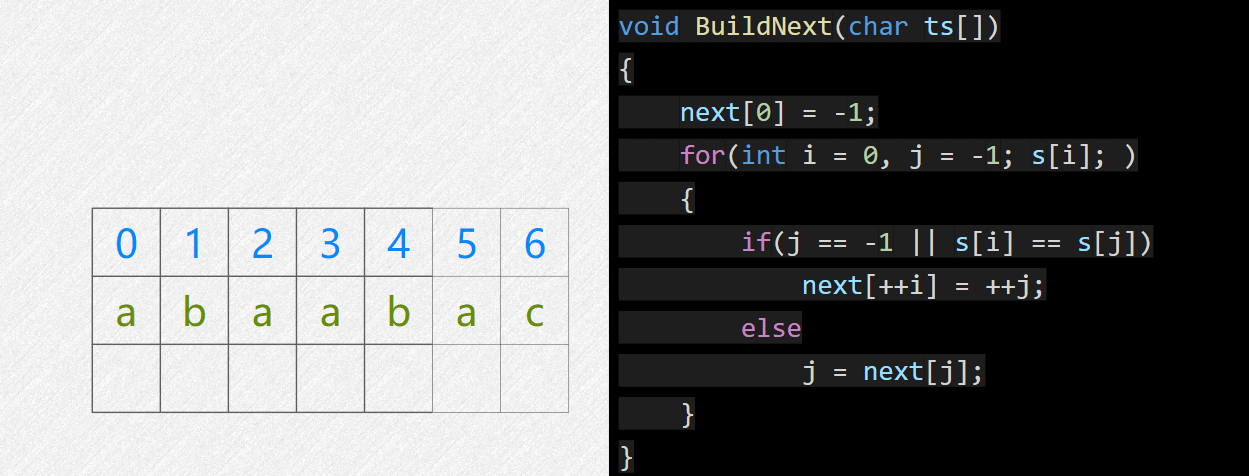Click the index cell labeled 1

194,243
